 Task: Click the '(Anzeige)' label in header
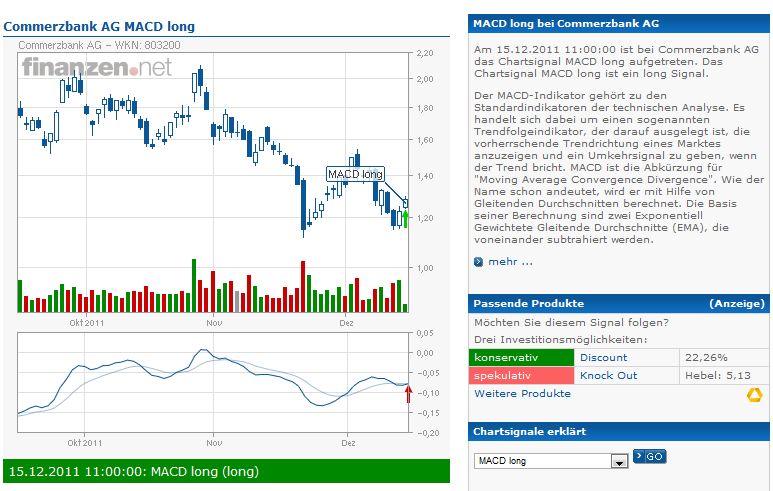point(737,303)
